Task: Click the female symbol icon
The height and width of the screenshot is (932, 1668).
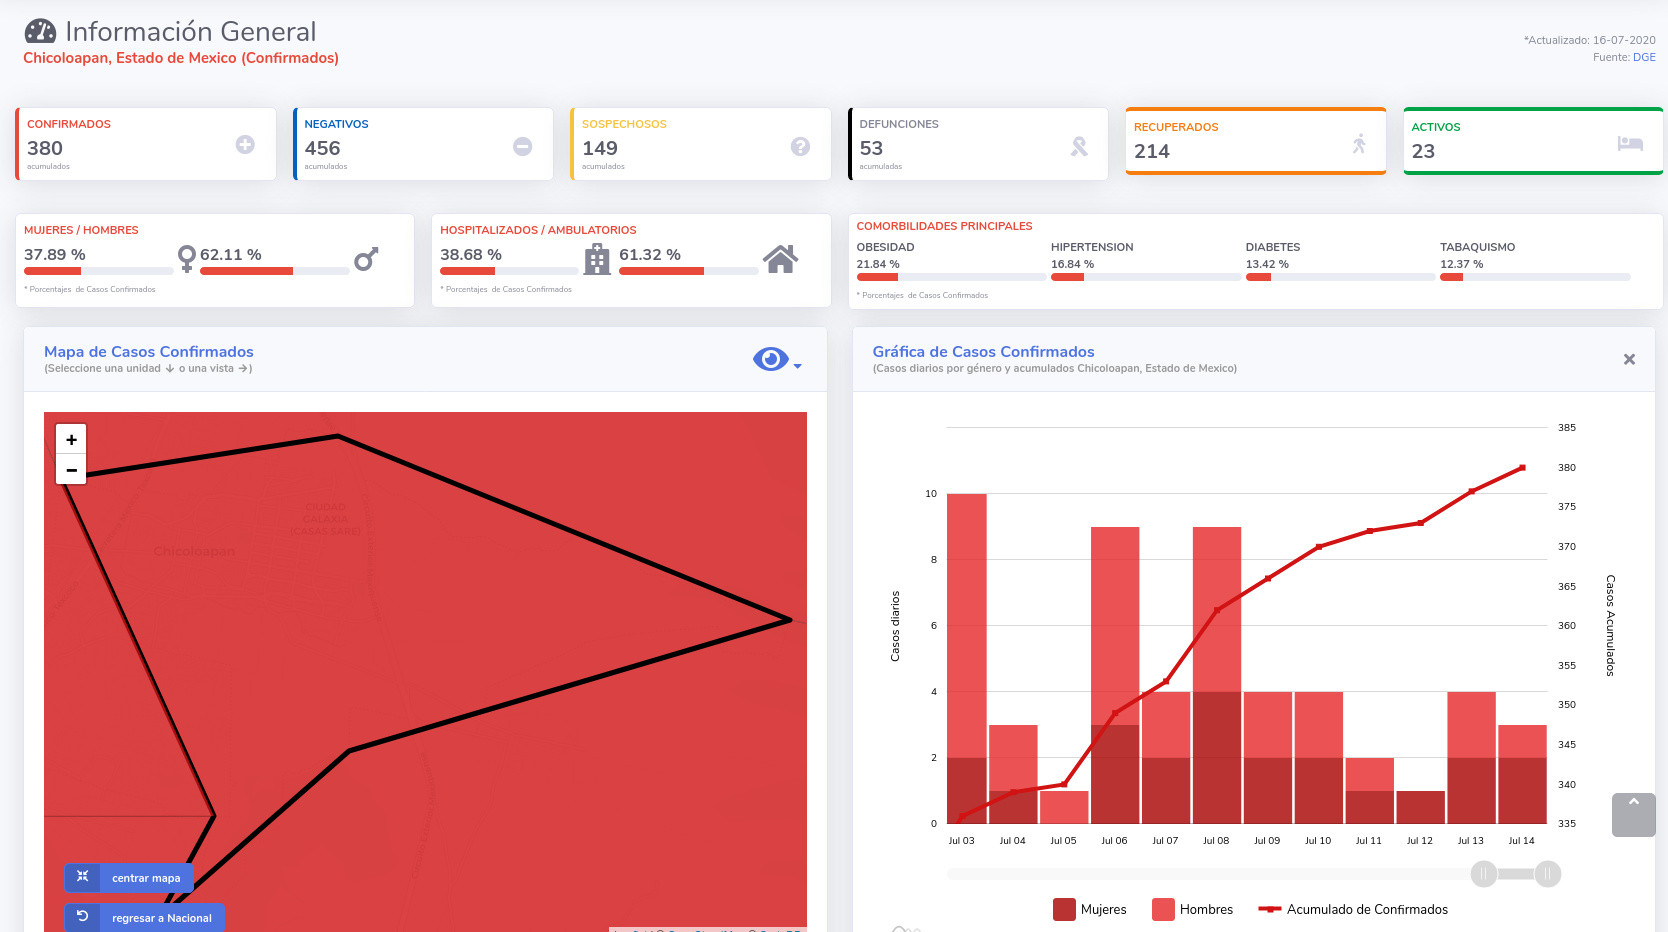Action: click(186, 259)
